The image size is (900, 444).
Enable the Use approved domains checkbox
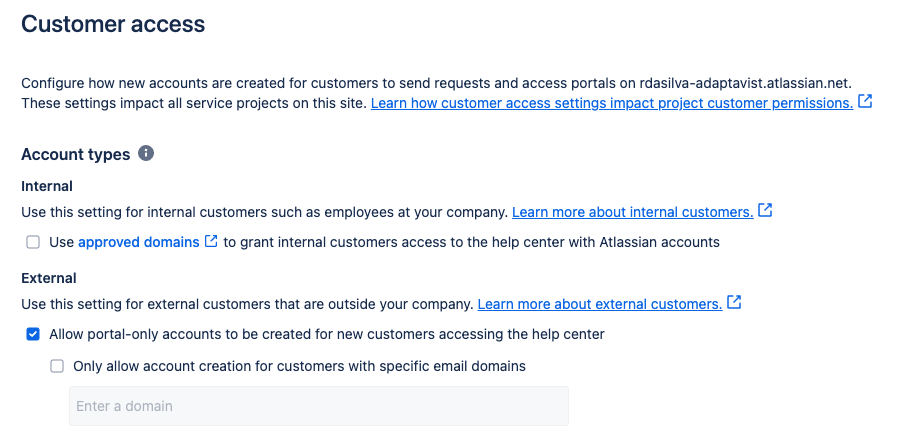coord(33,242)
